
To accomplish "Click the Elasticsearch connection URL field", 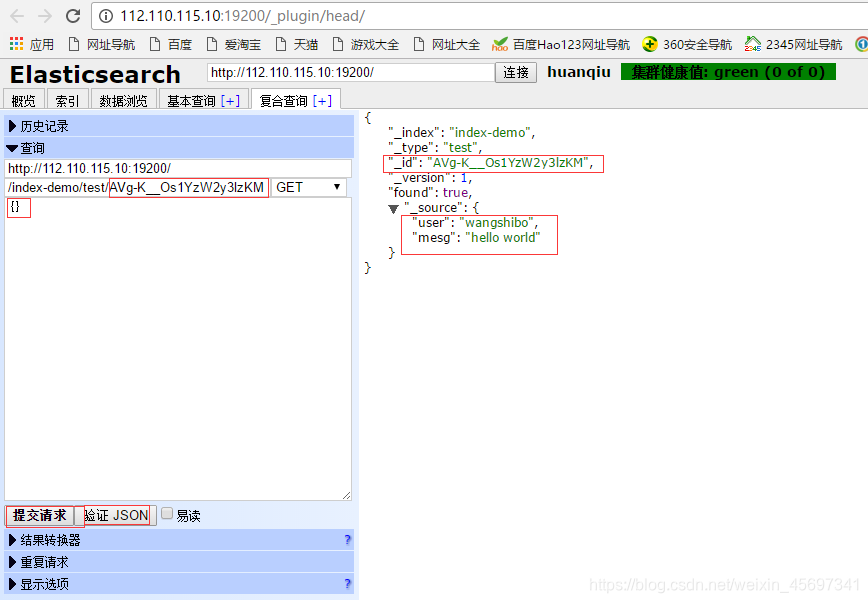I will [350, 73].
